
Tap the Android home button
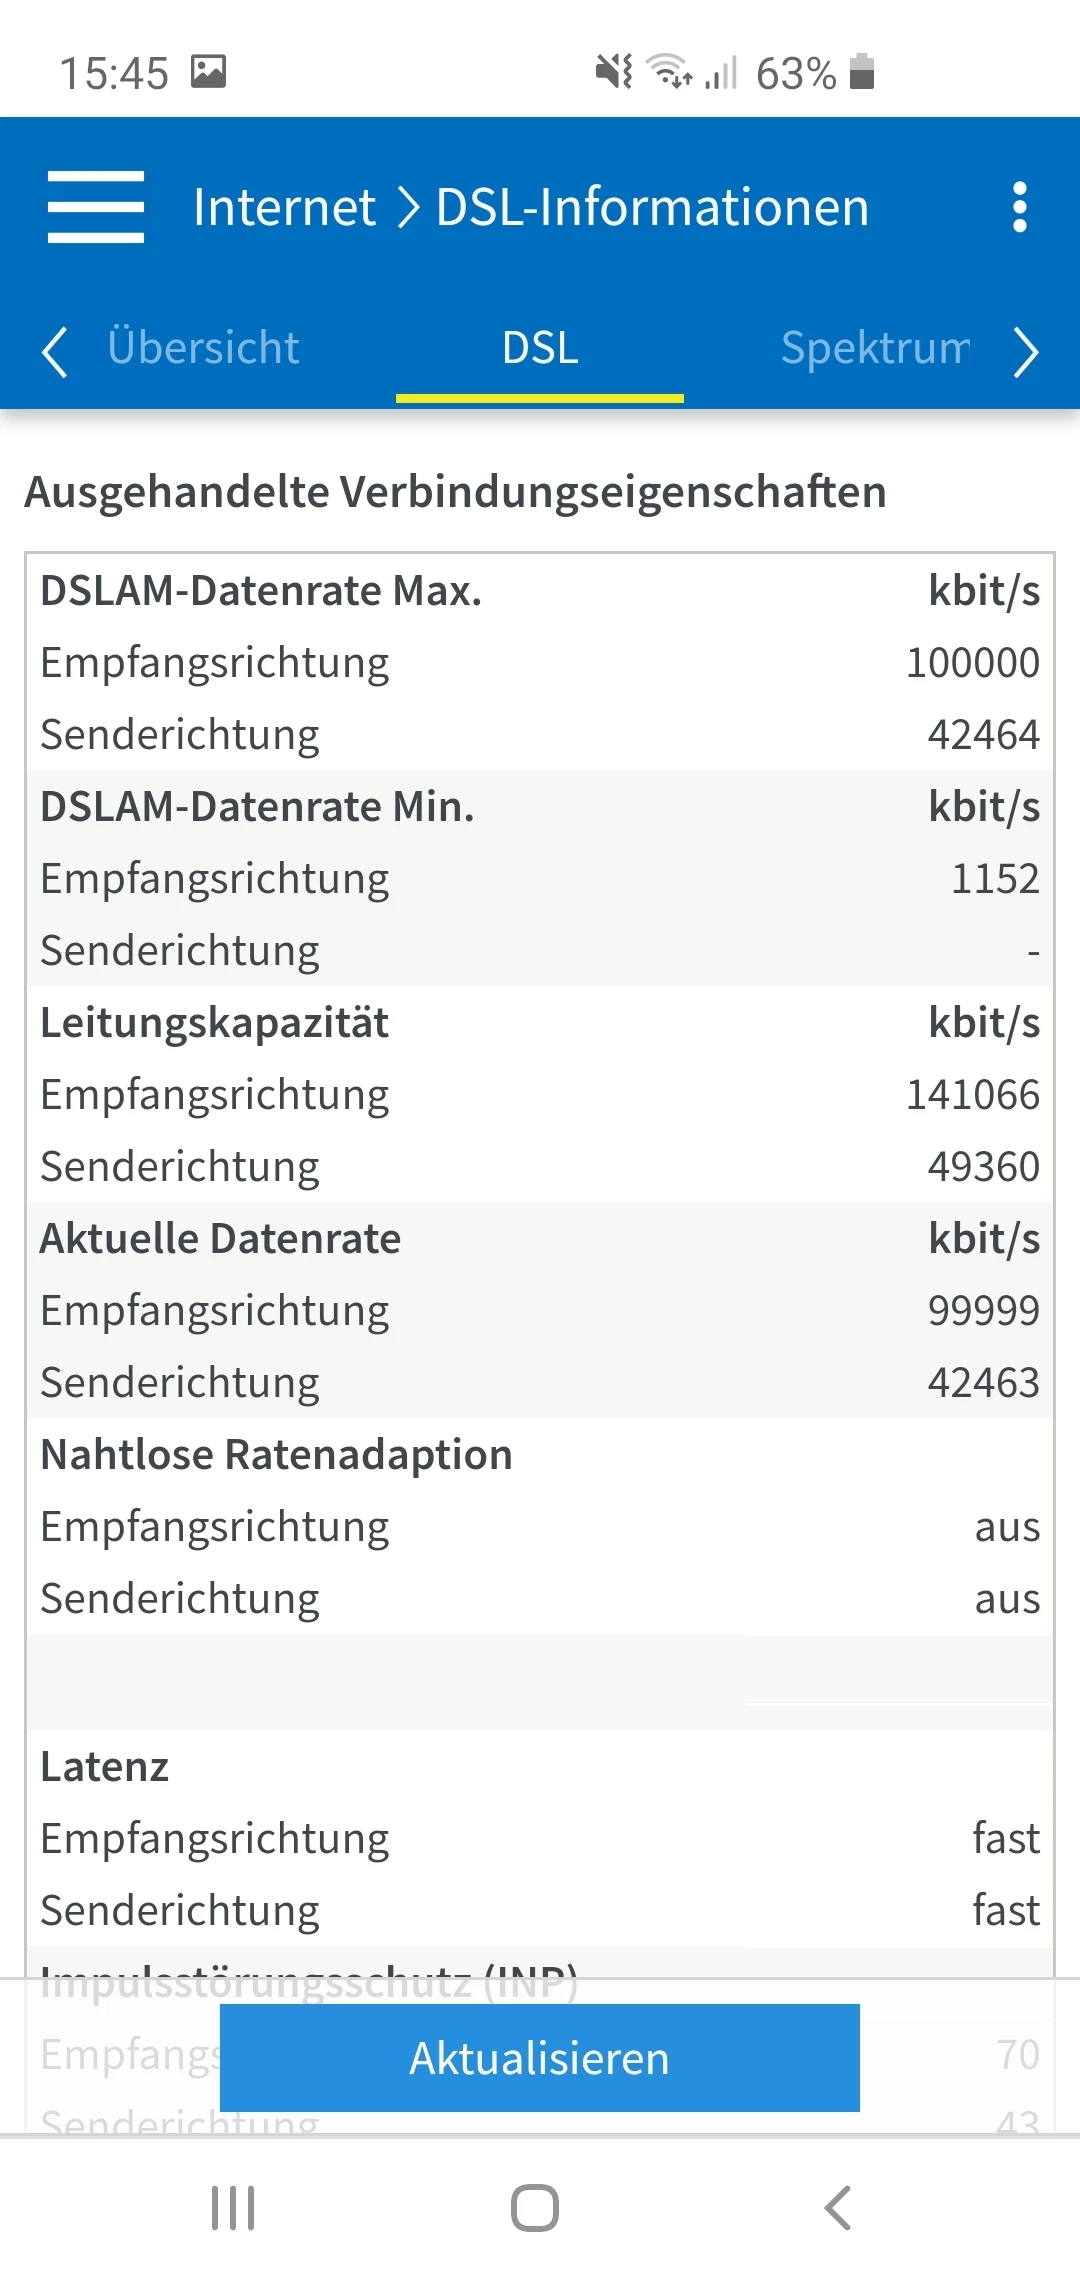coord(535,2207)
